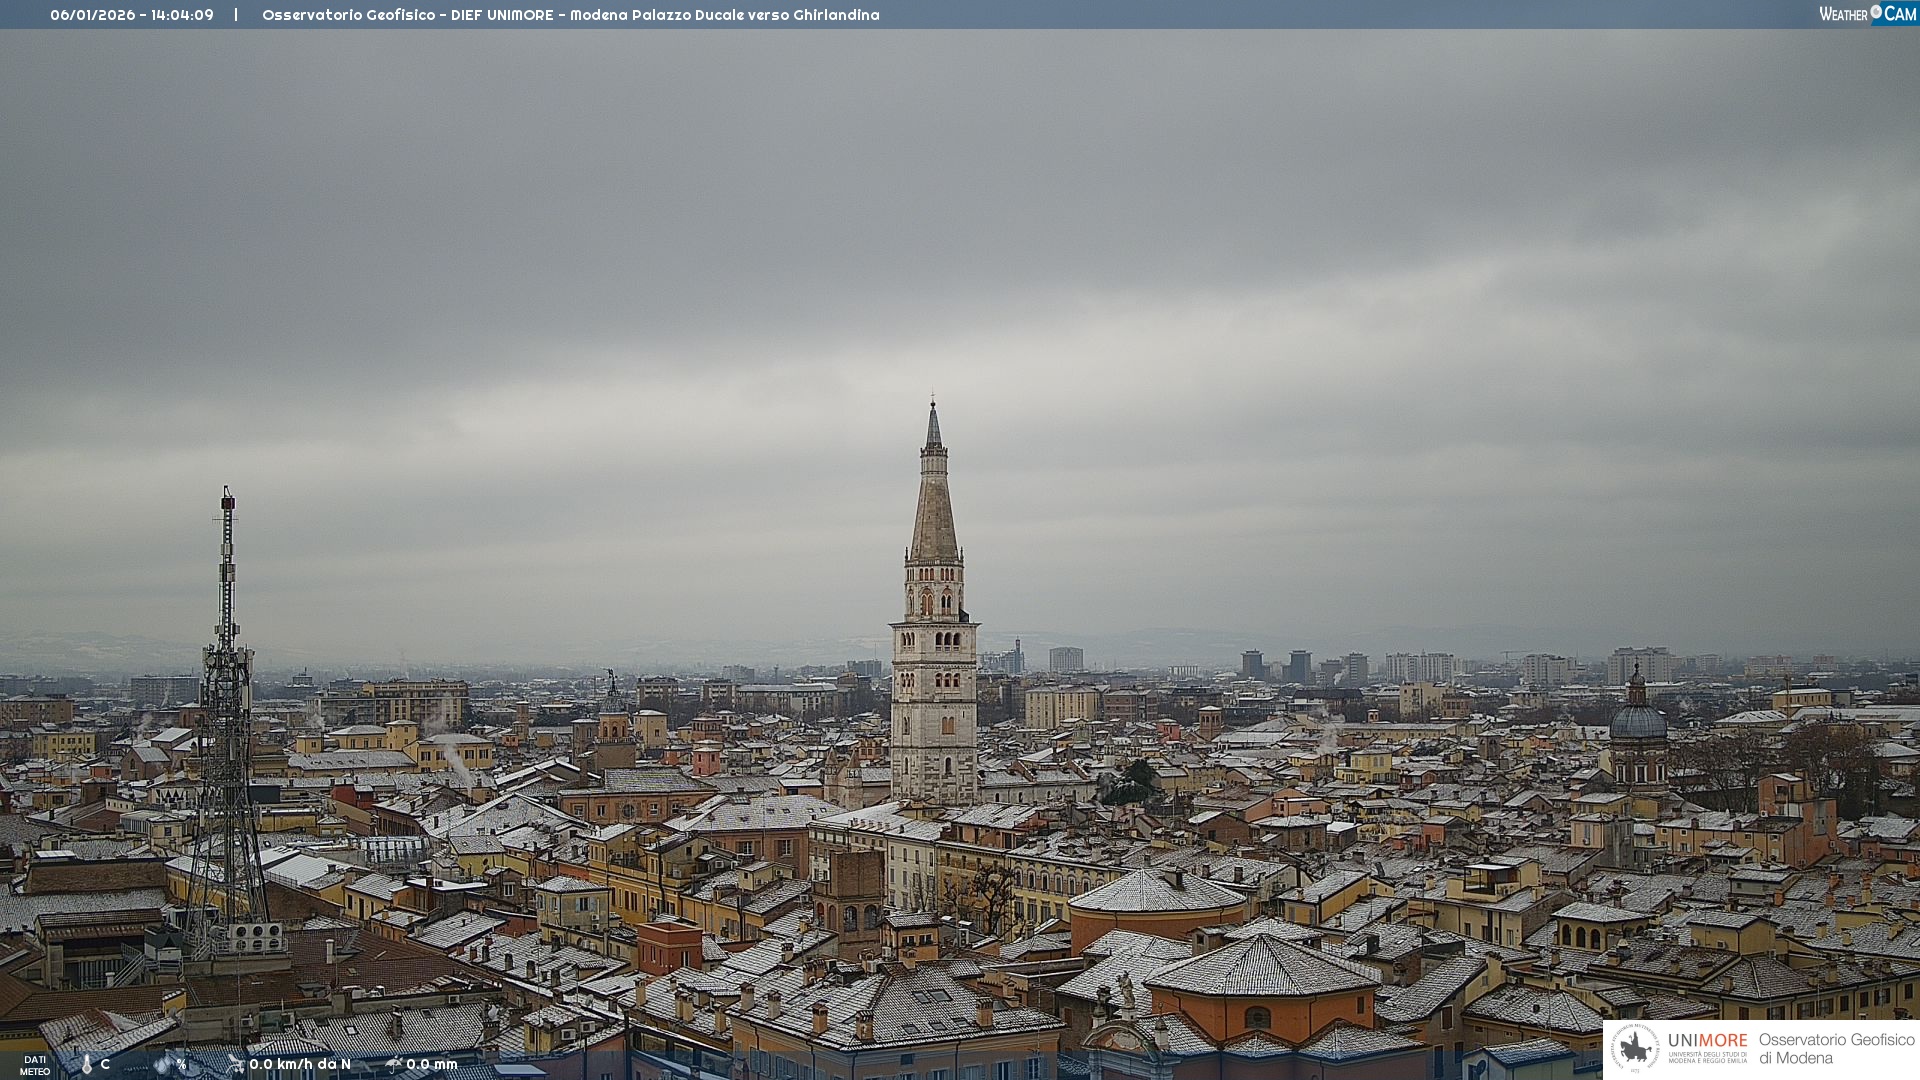The height and width of the screenshot is (1080, 1920).
Task: Click the blue church dome at right
Action: tap(1638, 722)
